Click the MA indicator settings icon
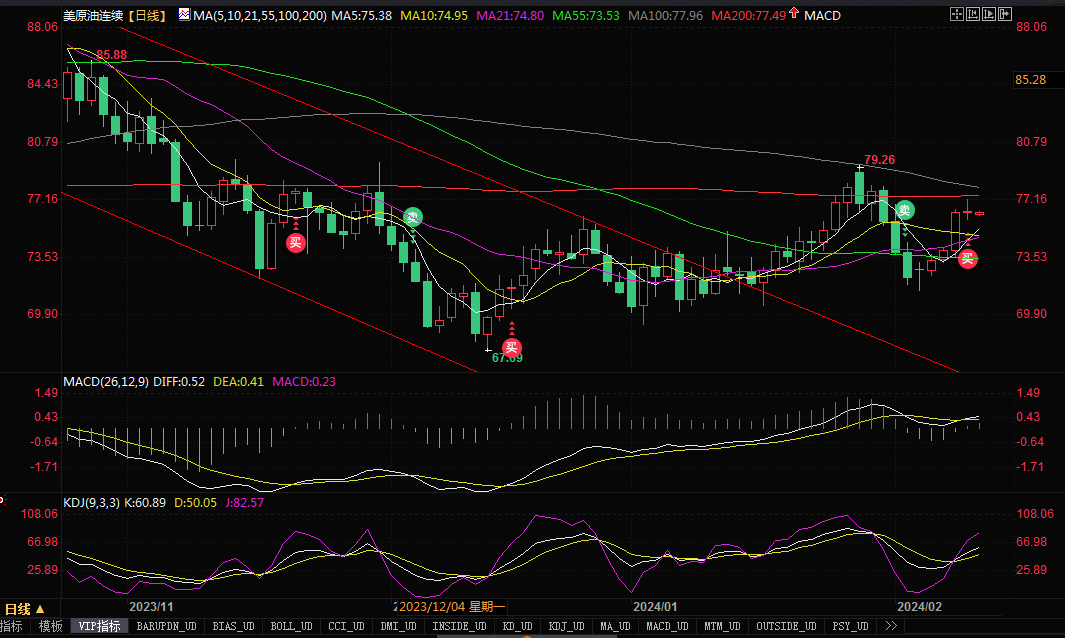This screenshot has width=1065, height=638. pos(184,16)
